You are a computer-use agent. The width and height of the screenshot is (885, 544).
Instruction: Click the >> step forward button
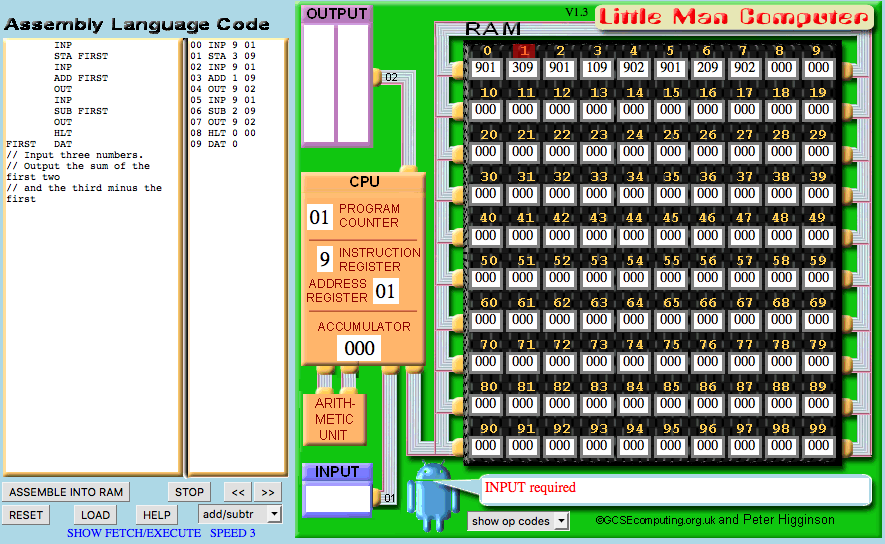pyautogui.click(x=268, y=492)
